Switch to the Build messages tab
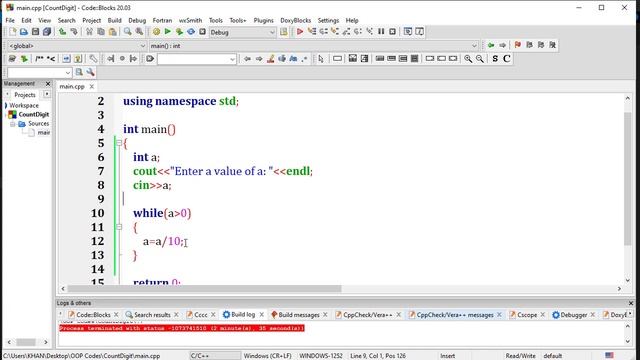Screen dimensions: 640x360 point(299,315)
